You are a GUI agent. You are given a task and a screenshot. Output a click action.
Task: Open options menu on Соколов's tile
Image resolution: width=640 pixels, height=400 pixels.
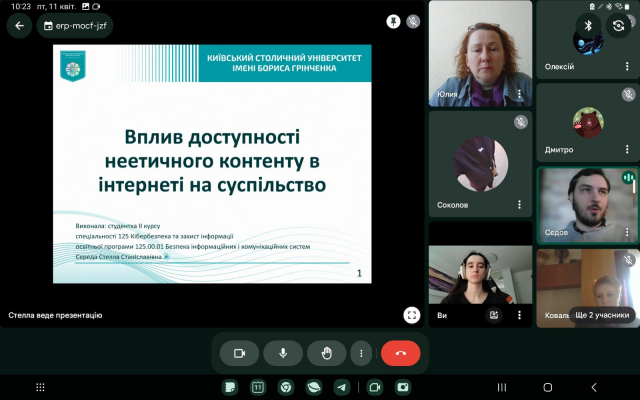519,204
